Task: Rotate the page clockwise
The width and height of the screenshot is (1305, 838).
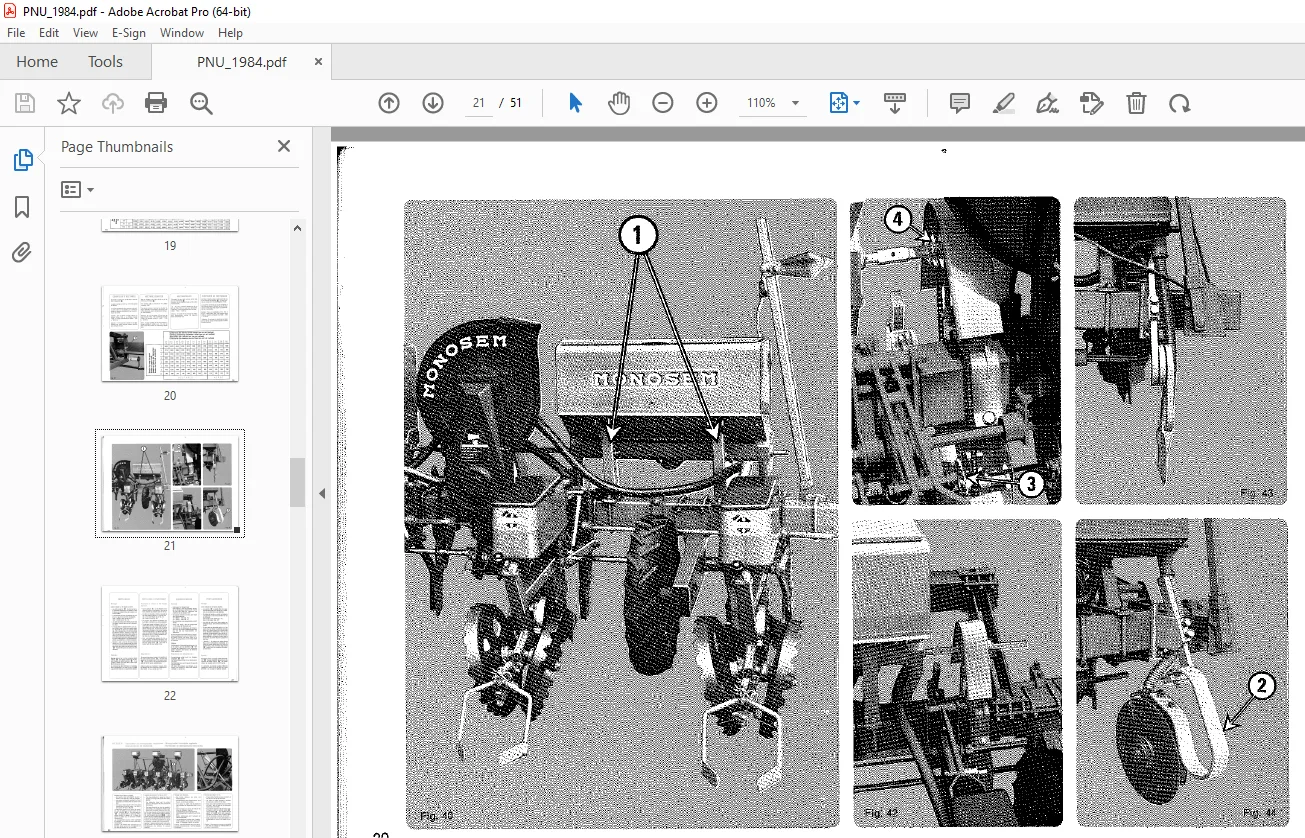Action: point(1180,103)
